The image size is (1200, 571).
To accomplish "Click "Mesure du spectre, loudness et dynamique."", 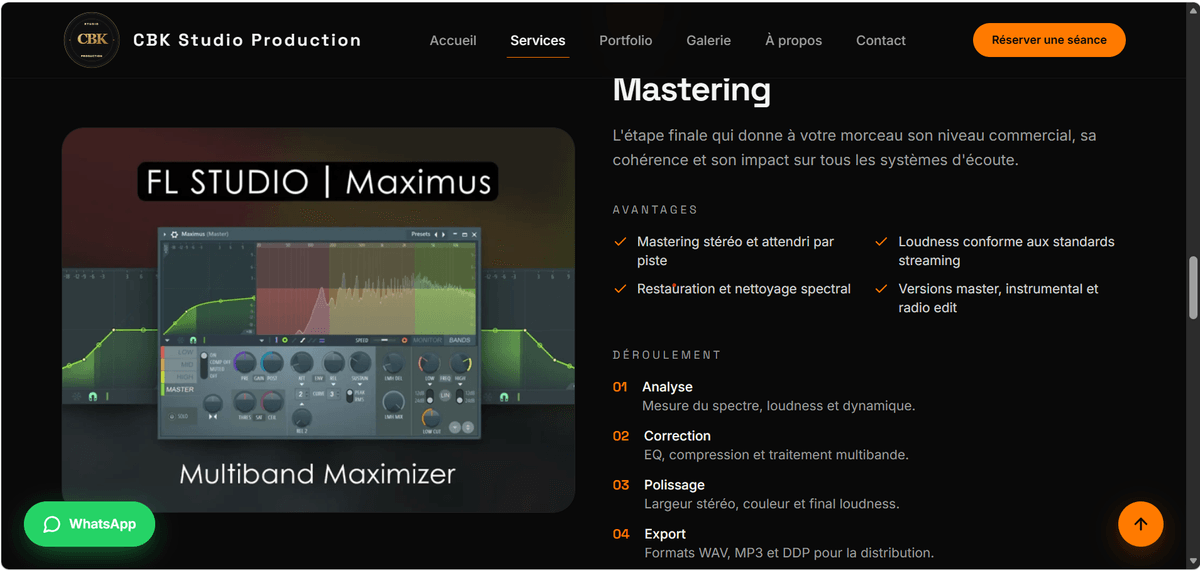I will 778,406.
